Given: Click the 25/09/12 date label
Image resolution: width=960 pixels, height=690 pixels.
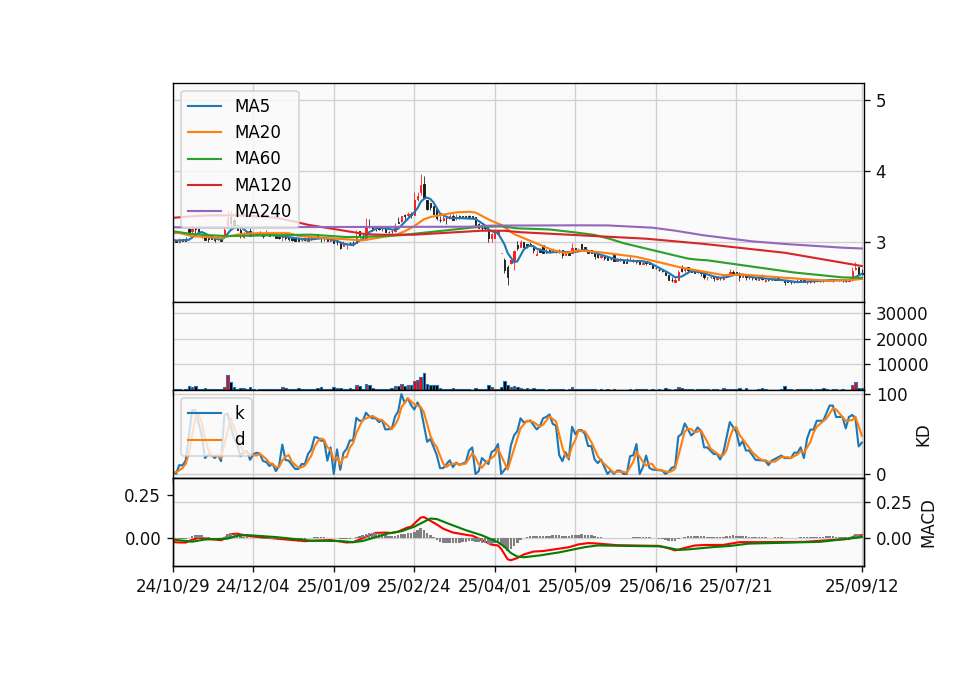Looking at the screenshot, I should 862,586.
